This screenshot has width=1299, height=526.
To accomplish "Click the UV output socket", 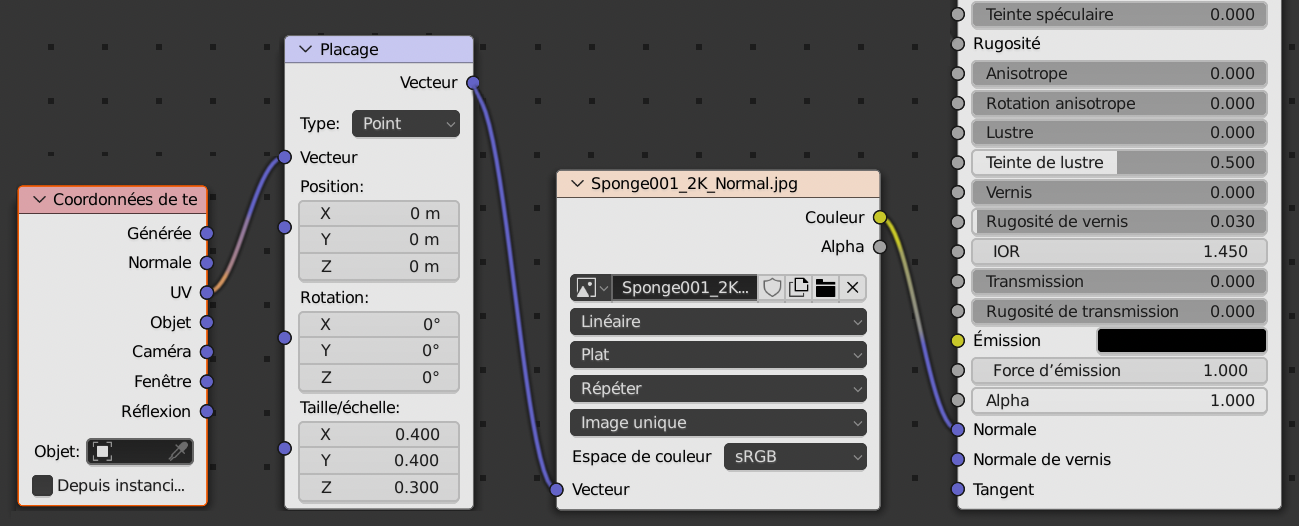I will (207, 292).
